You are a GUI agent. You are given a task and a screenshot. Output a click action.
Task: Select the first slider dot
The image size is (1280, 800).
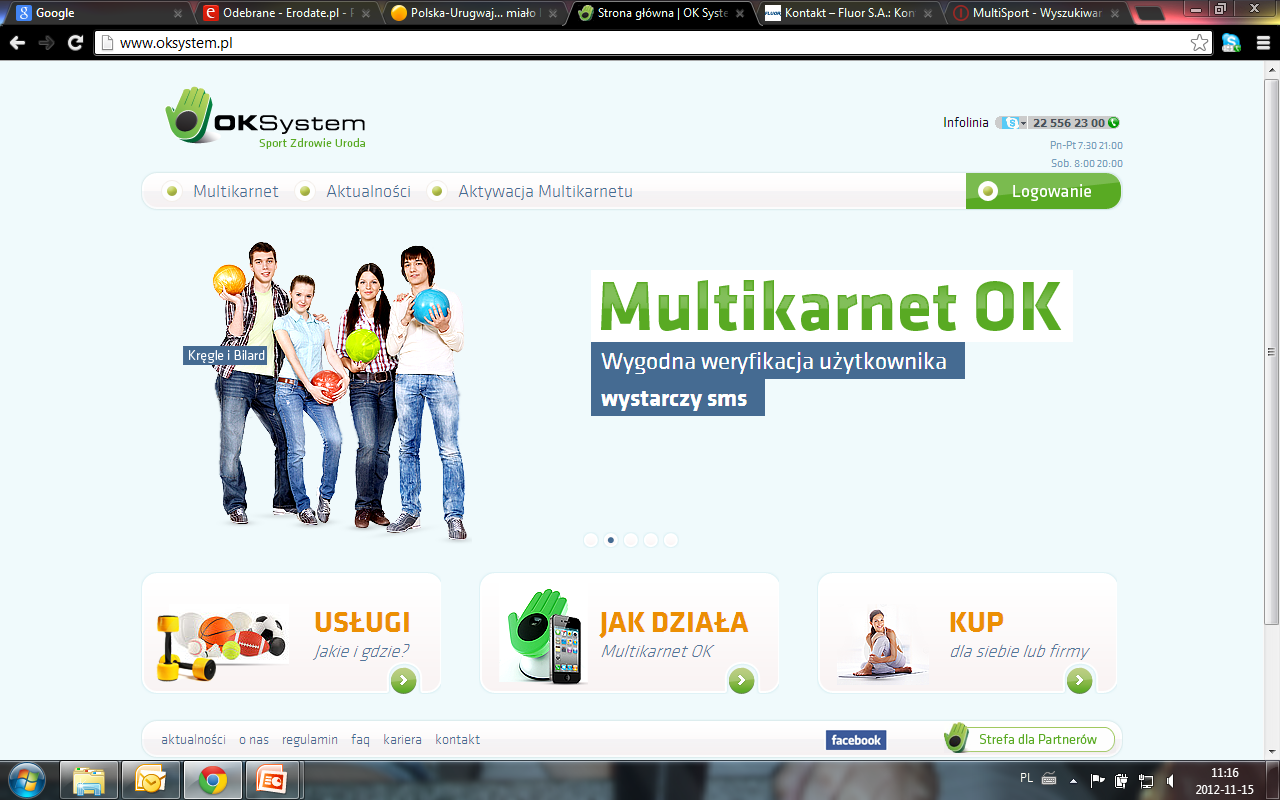[590, 540]
